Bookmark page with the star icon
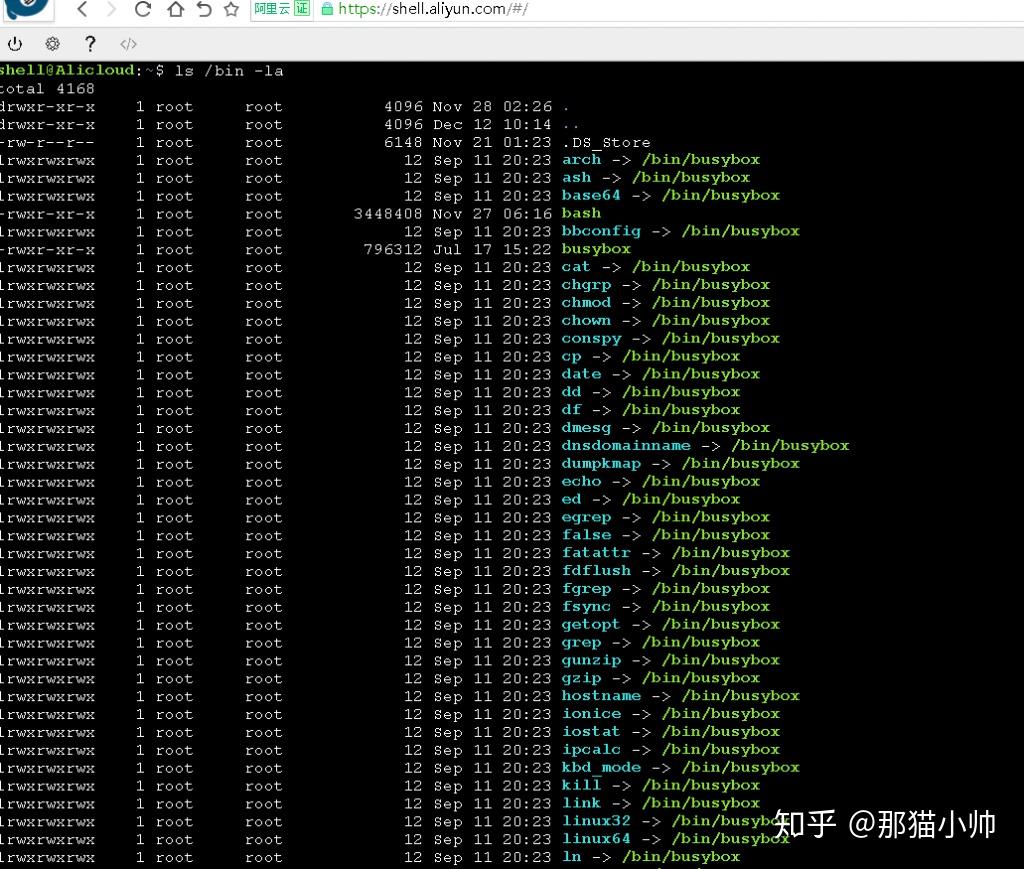Image resolution: width=1024 pixels, height=869 pixels. tap(231, 8)
